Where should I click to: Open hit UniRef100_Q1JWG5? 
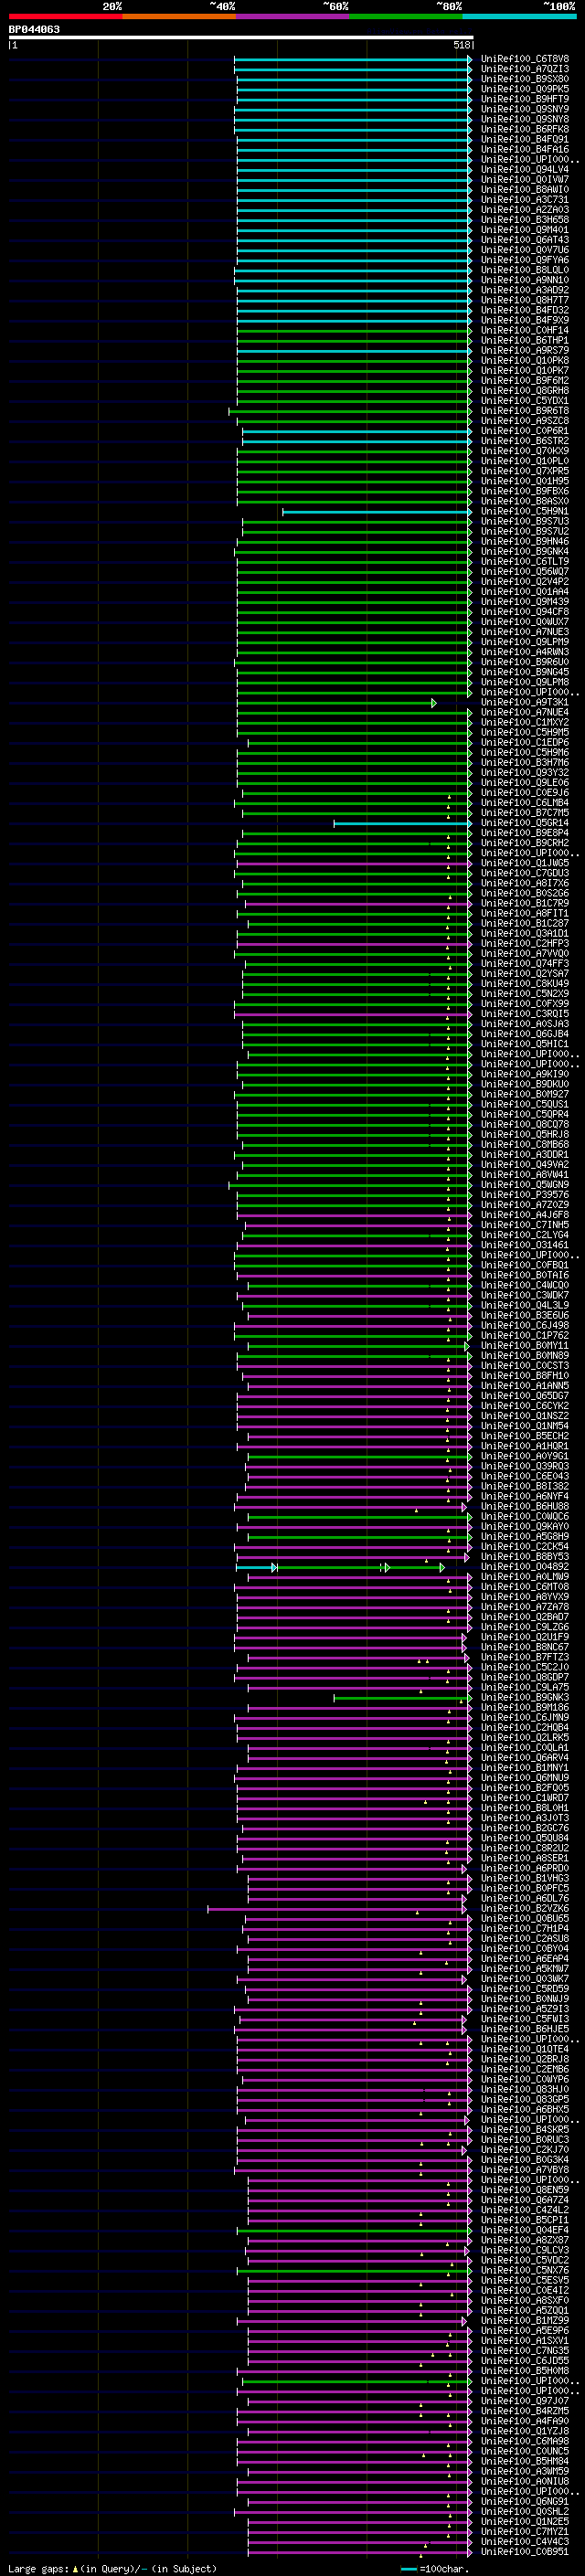click(525, 863)
